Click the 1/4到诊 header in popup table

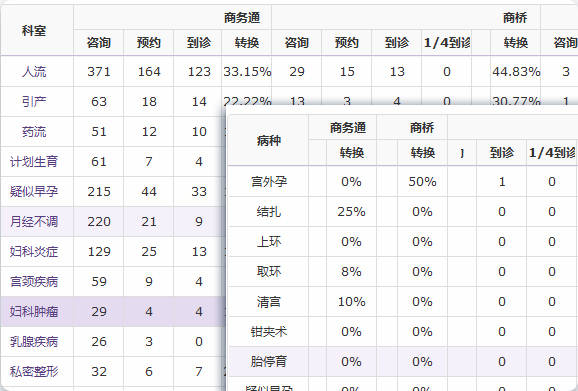[x=552, y=153]
